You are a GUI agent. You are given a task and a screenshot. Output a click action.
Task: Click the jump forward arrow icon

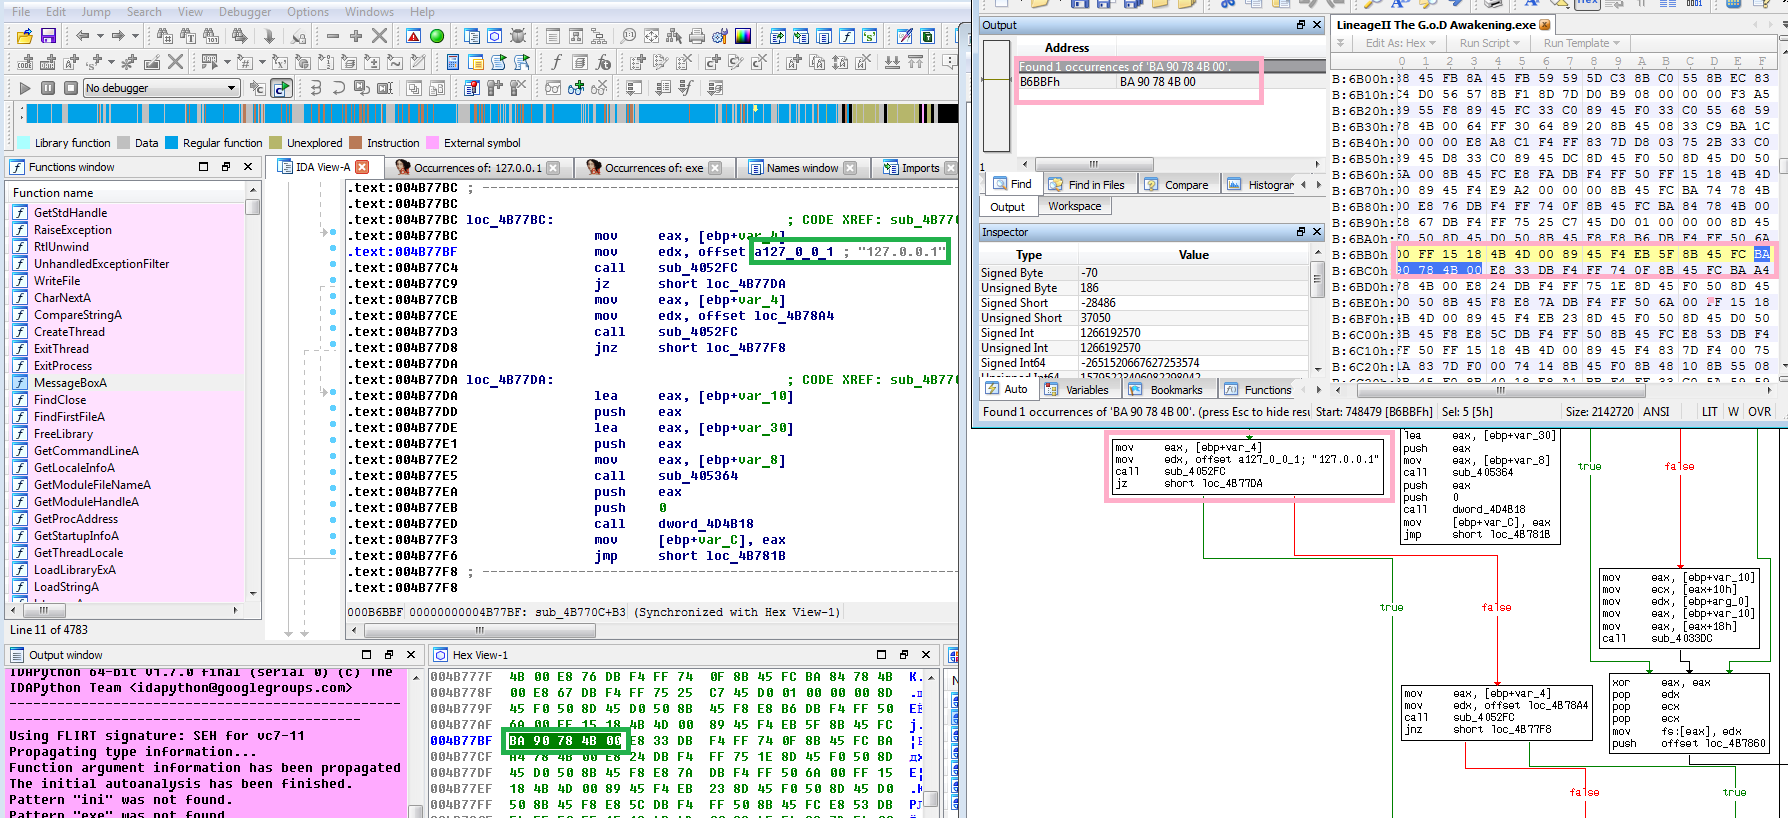(x=118, y=36)
